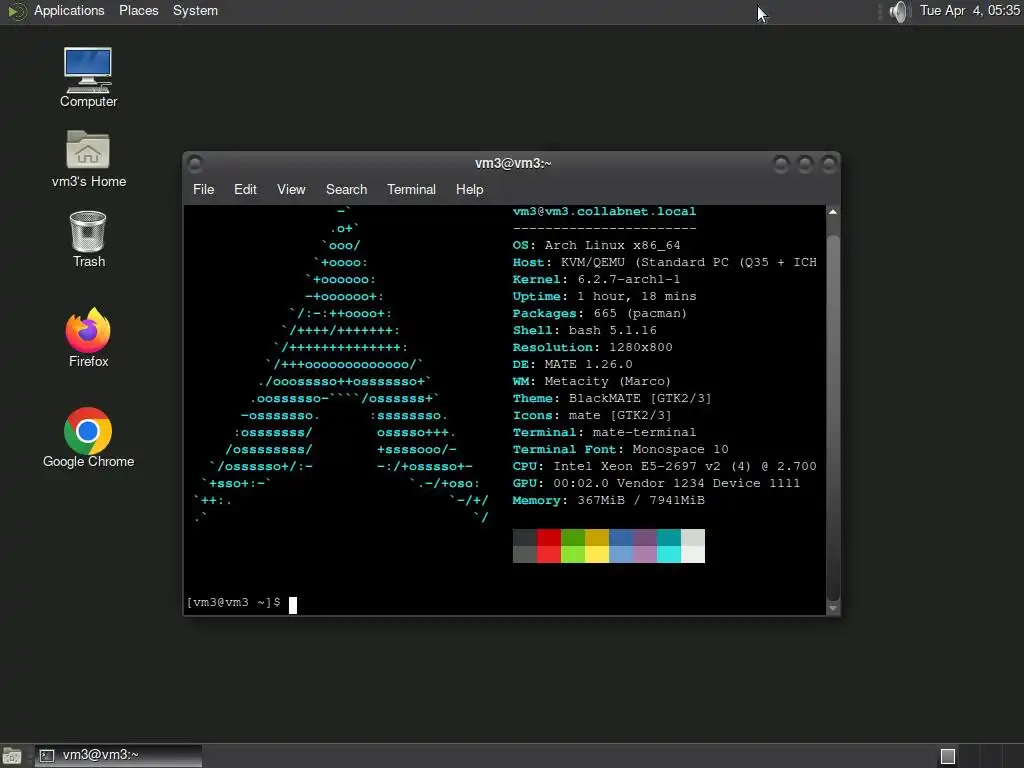Click the 'WM: Metacity (Marco)' line
This screenshot has height=768, width=1024.
pyautogui.click(x=592, y=381)
